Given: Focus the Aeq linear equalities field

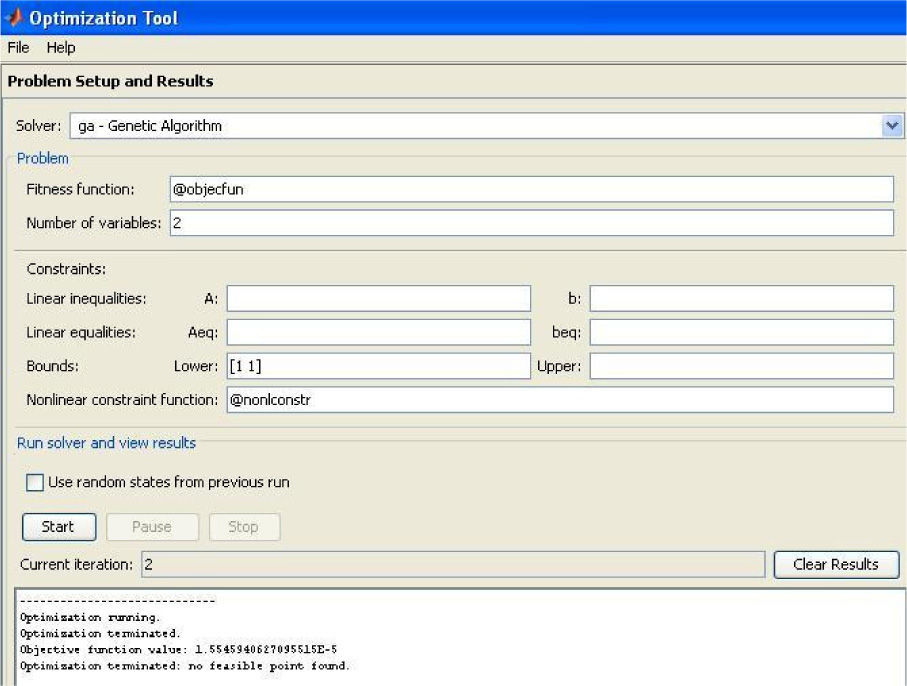Looking at the screenshot, I should coord(378,332).
